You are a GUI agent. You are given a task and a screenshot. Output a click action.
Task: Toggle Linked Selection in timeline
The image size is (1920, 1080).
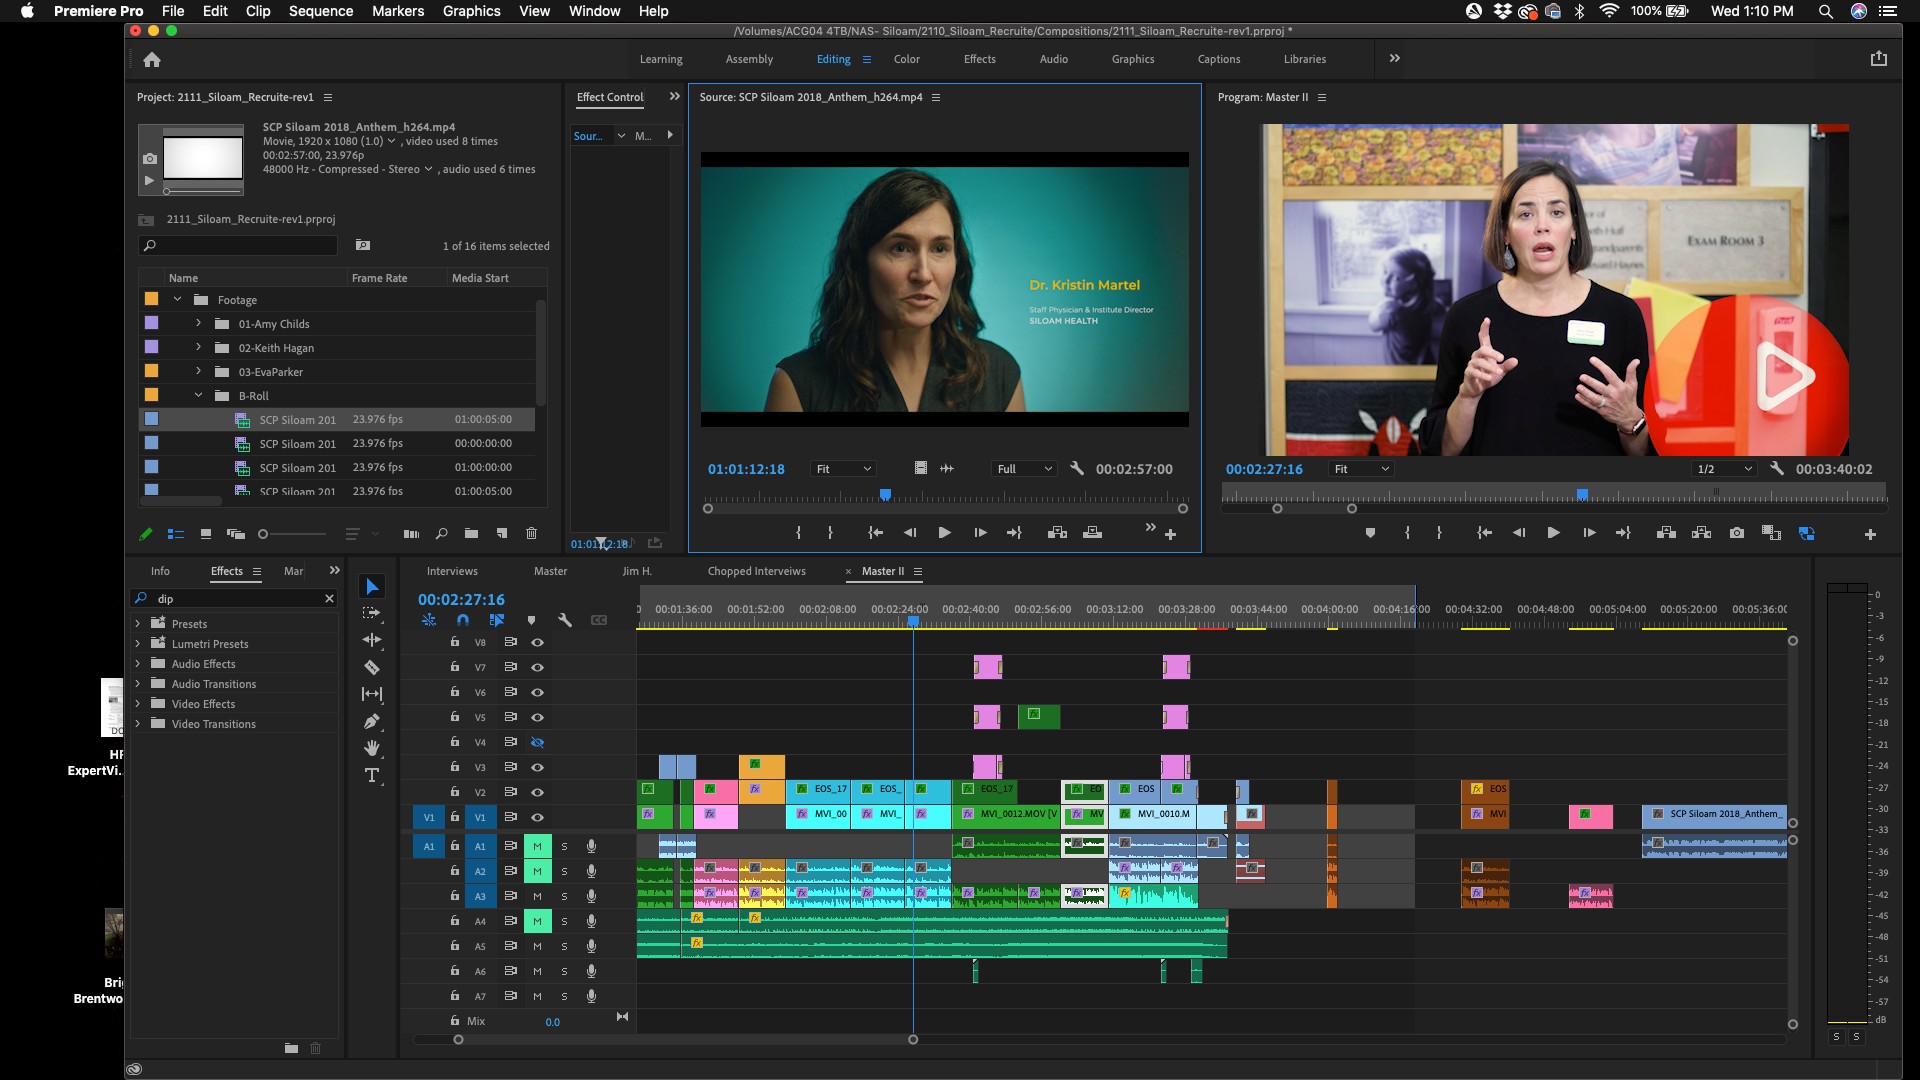point(497,620)
